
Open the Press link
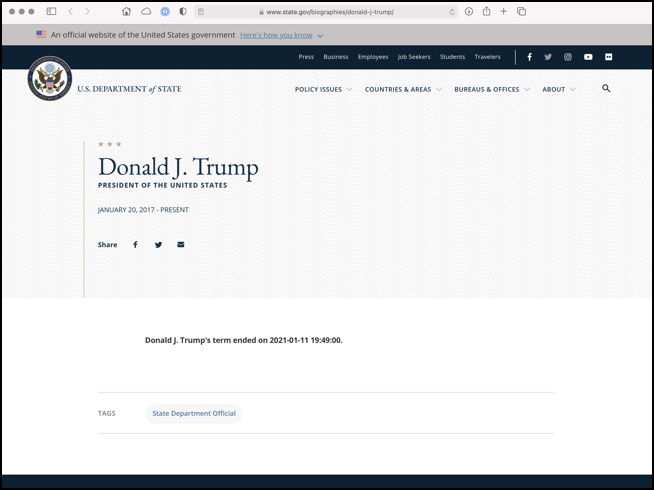[306, 57]
